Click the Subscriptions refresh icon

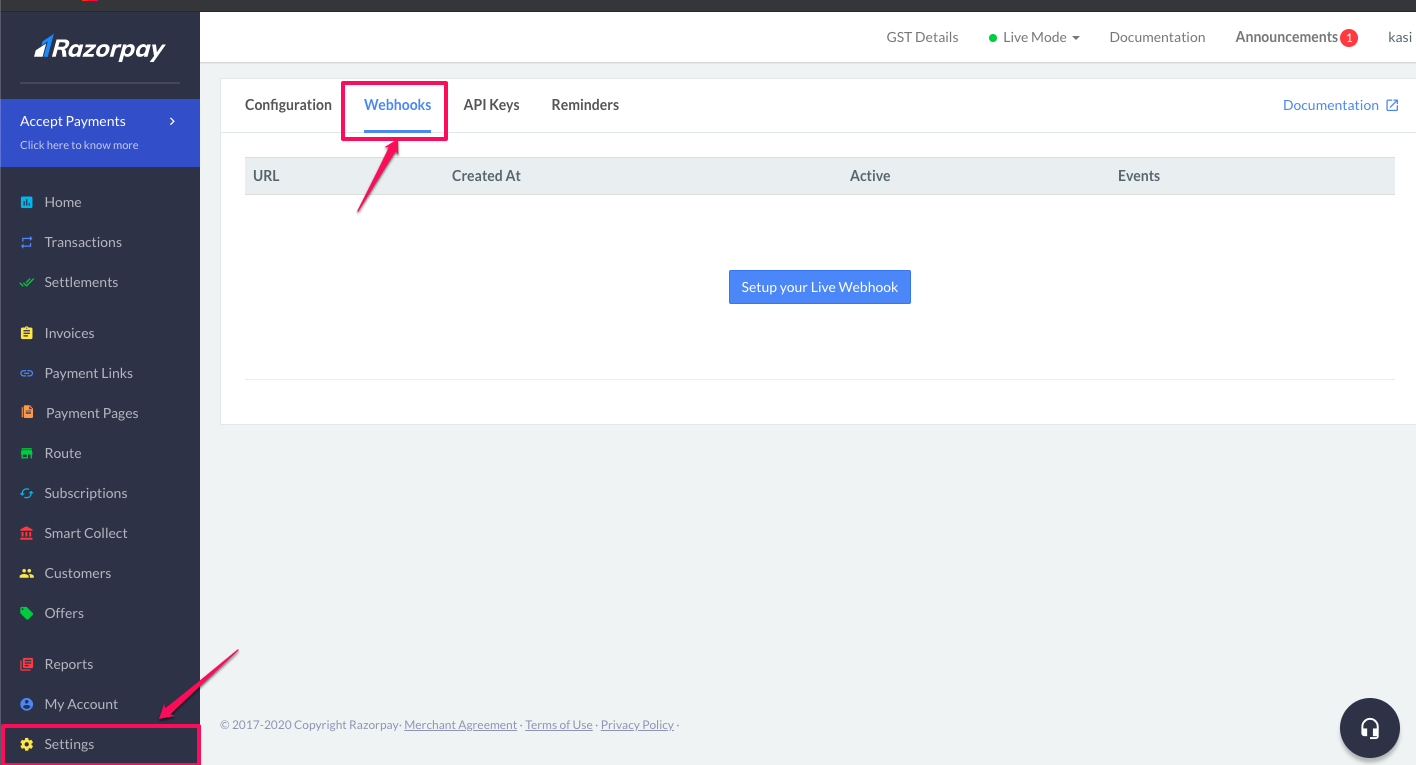27,493
